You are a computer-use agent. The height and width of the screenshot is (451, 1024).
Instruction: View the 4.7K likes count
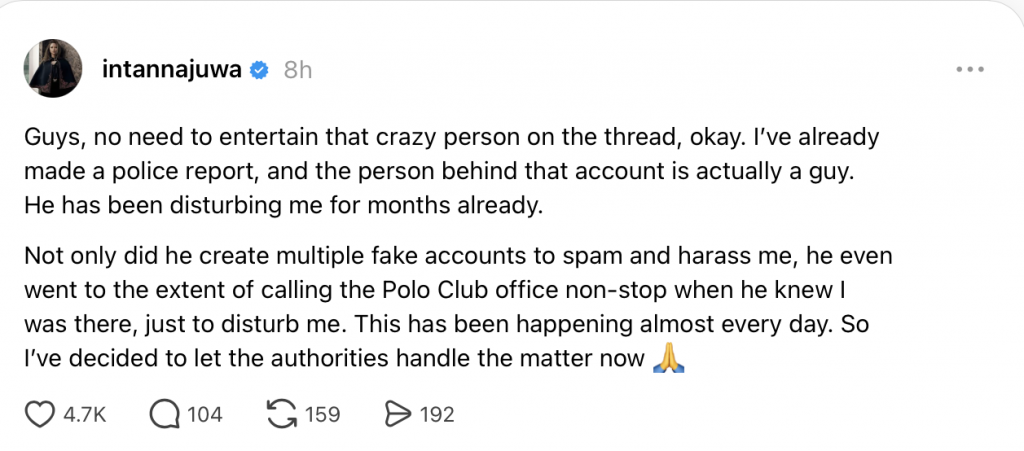84,414
